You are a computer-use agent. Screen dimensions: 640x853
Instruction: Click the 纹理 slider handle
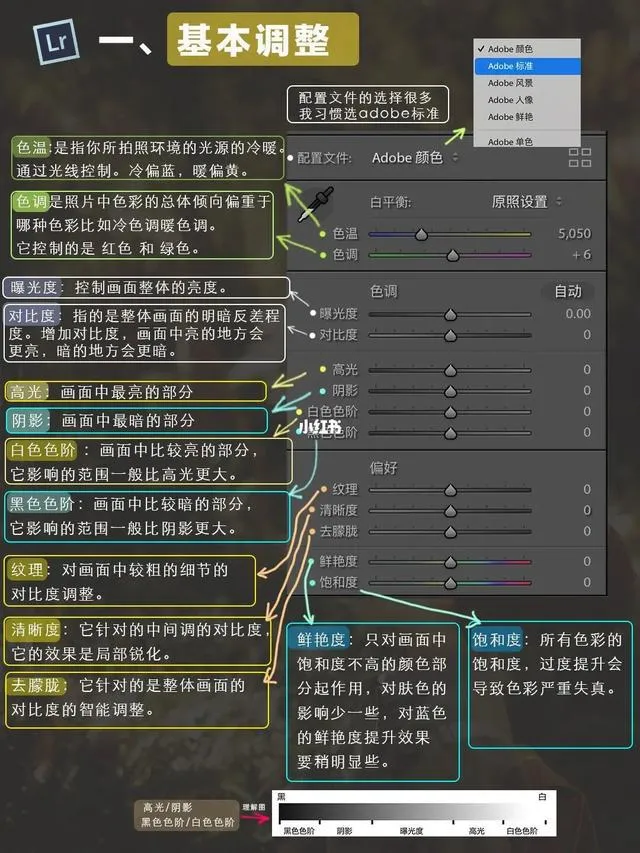click(450, 490)
